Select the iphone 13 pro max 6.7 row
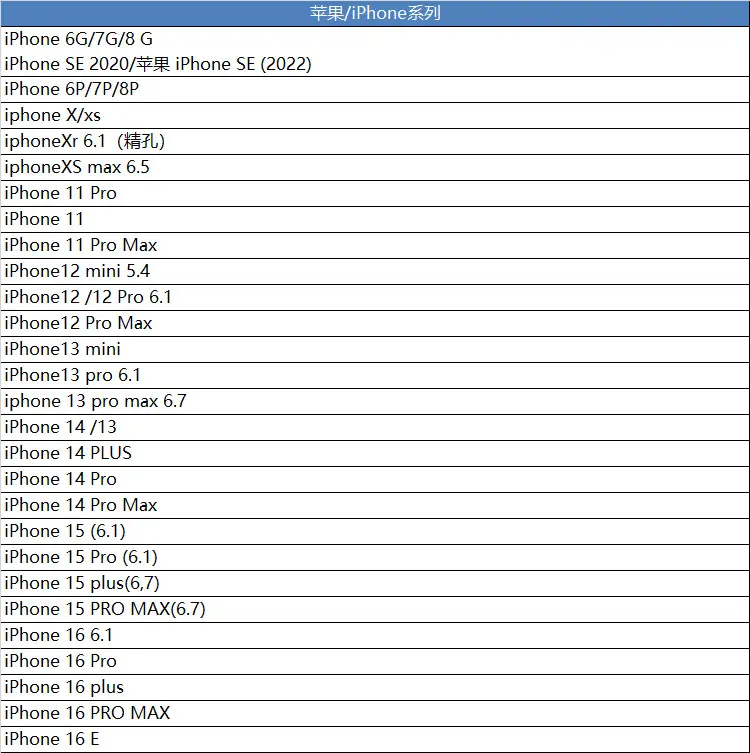This screenshot has width=750, height=753. pyautogui.click(x=375, y=401)
